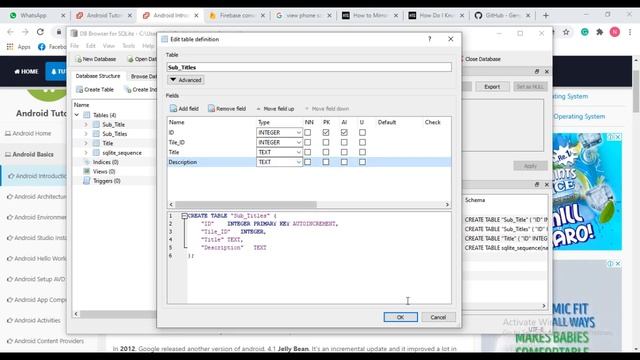Expand the Sub_Title table node
The image size is (640, 360).
point(86,124)
